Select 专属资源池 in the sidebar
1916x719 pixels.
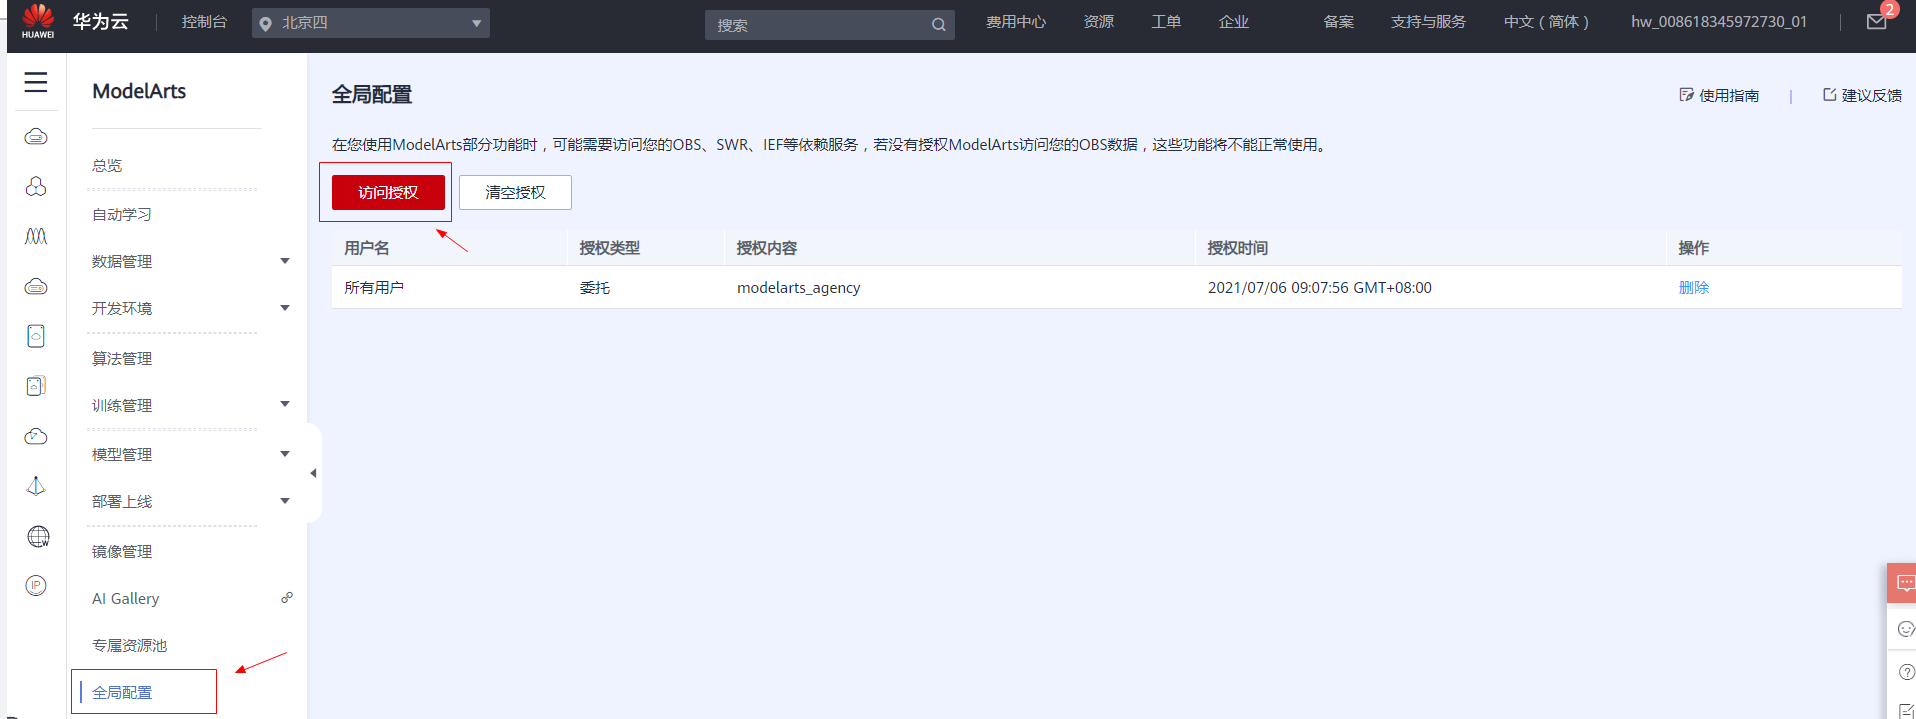[130, 645]
